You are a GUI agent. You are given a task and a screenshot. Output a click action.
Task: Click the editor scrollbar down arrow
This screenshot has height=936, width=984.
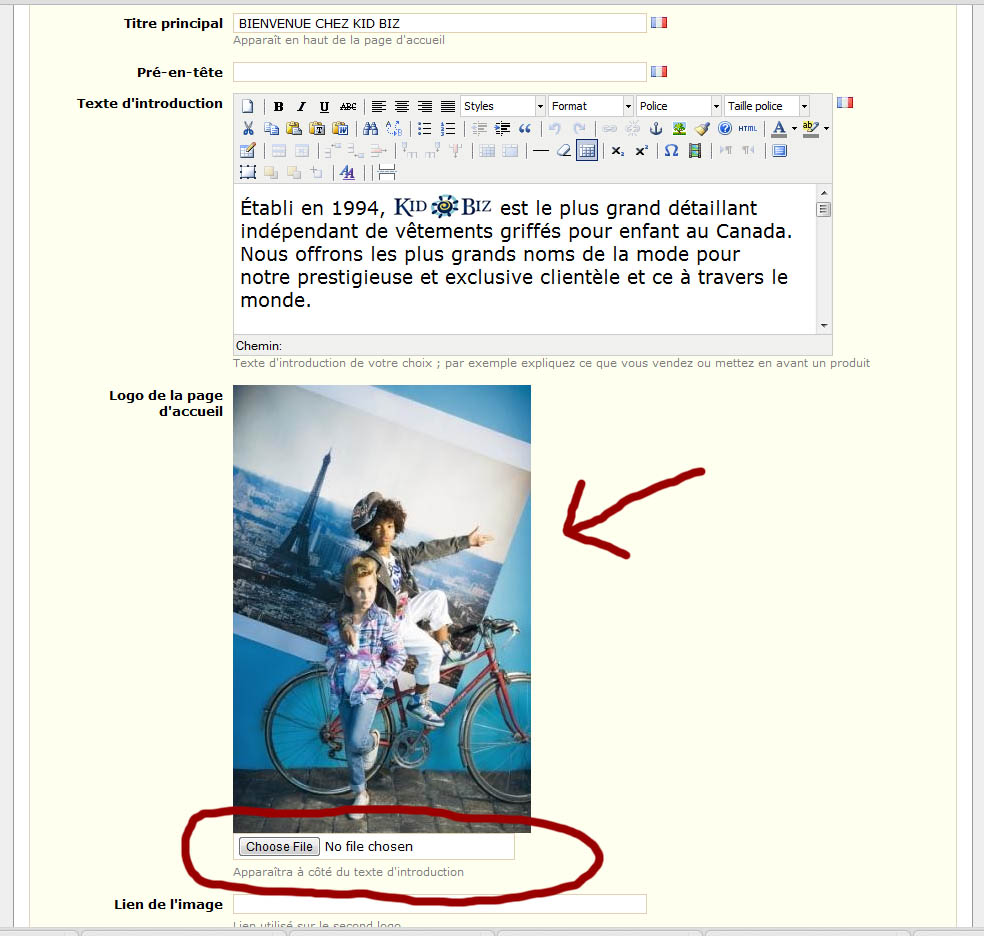pos(824,326)
